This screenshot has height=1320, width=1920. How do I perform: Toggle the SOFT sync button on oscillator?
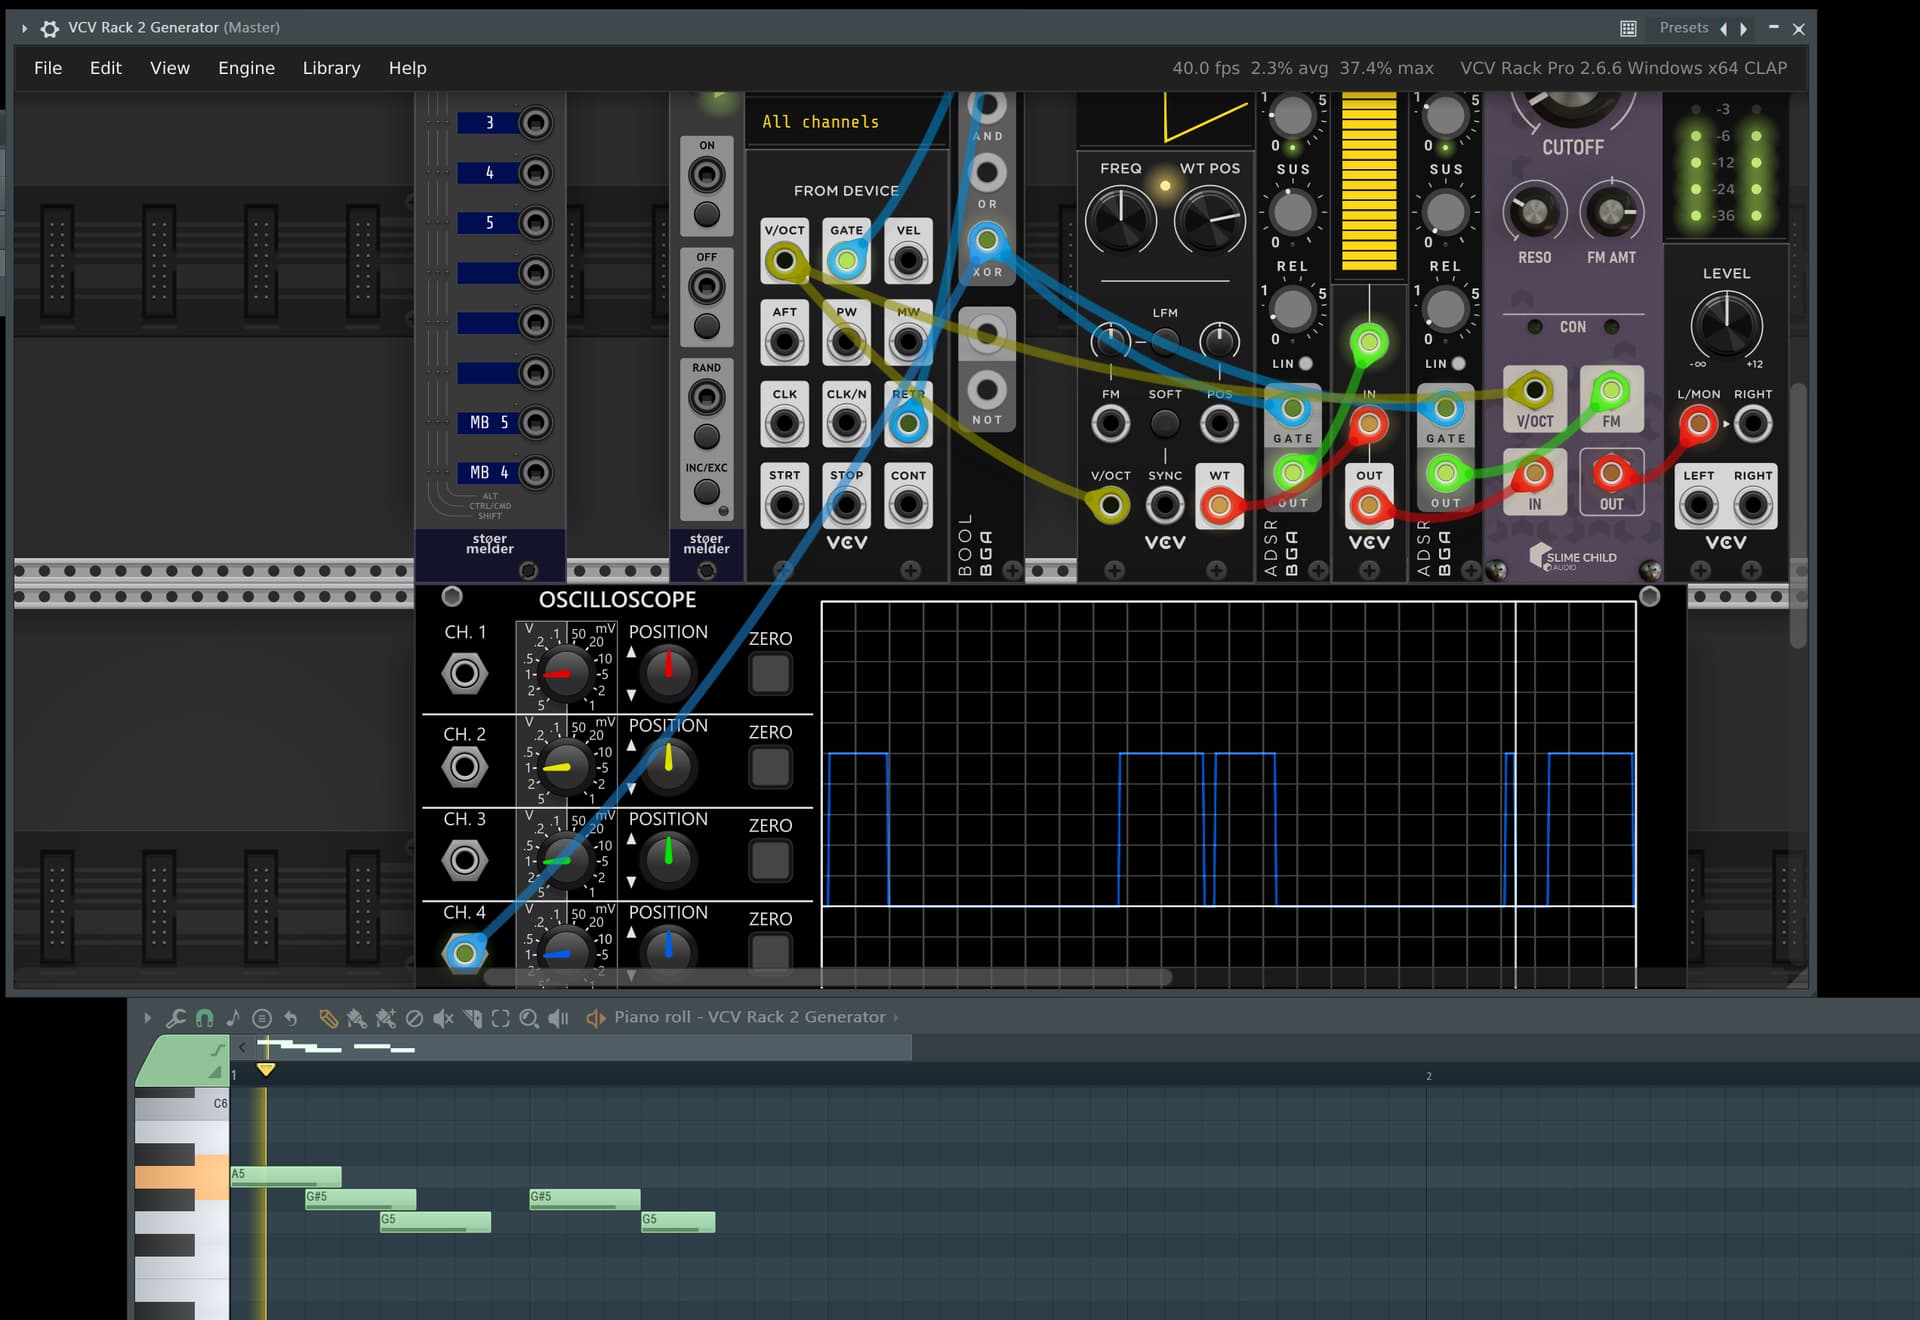pyautogui.click(x=1164, y=424)
